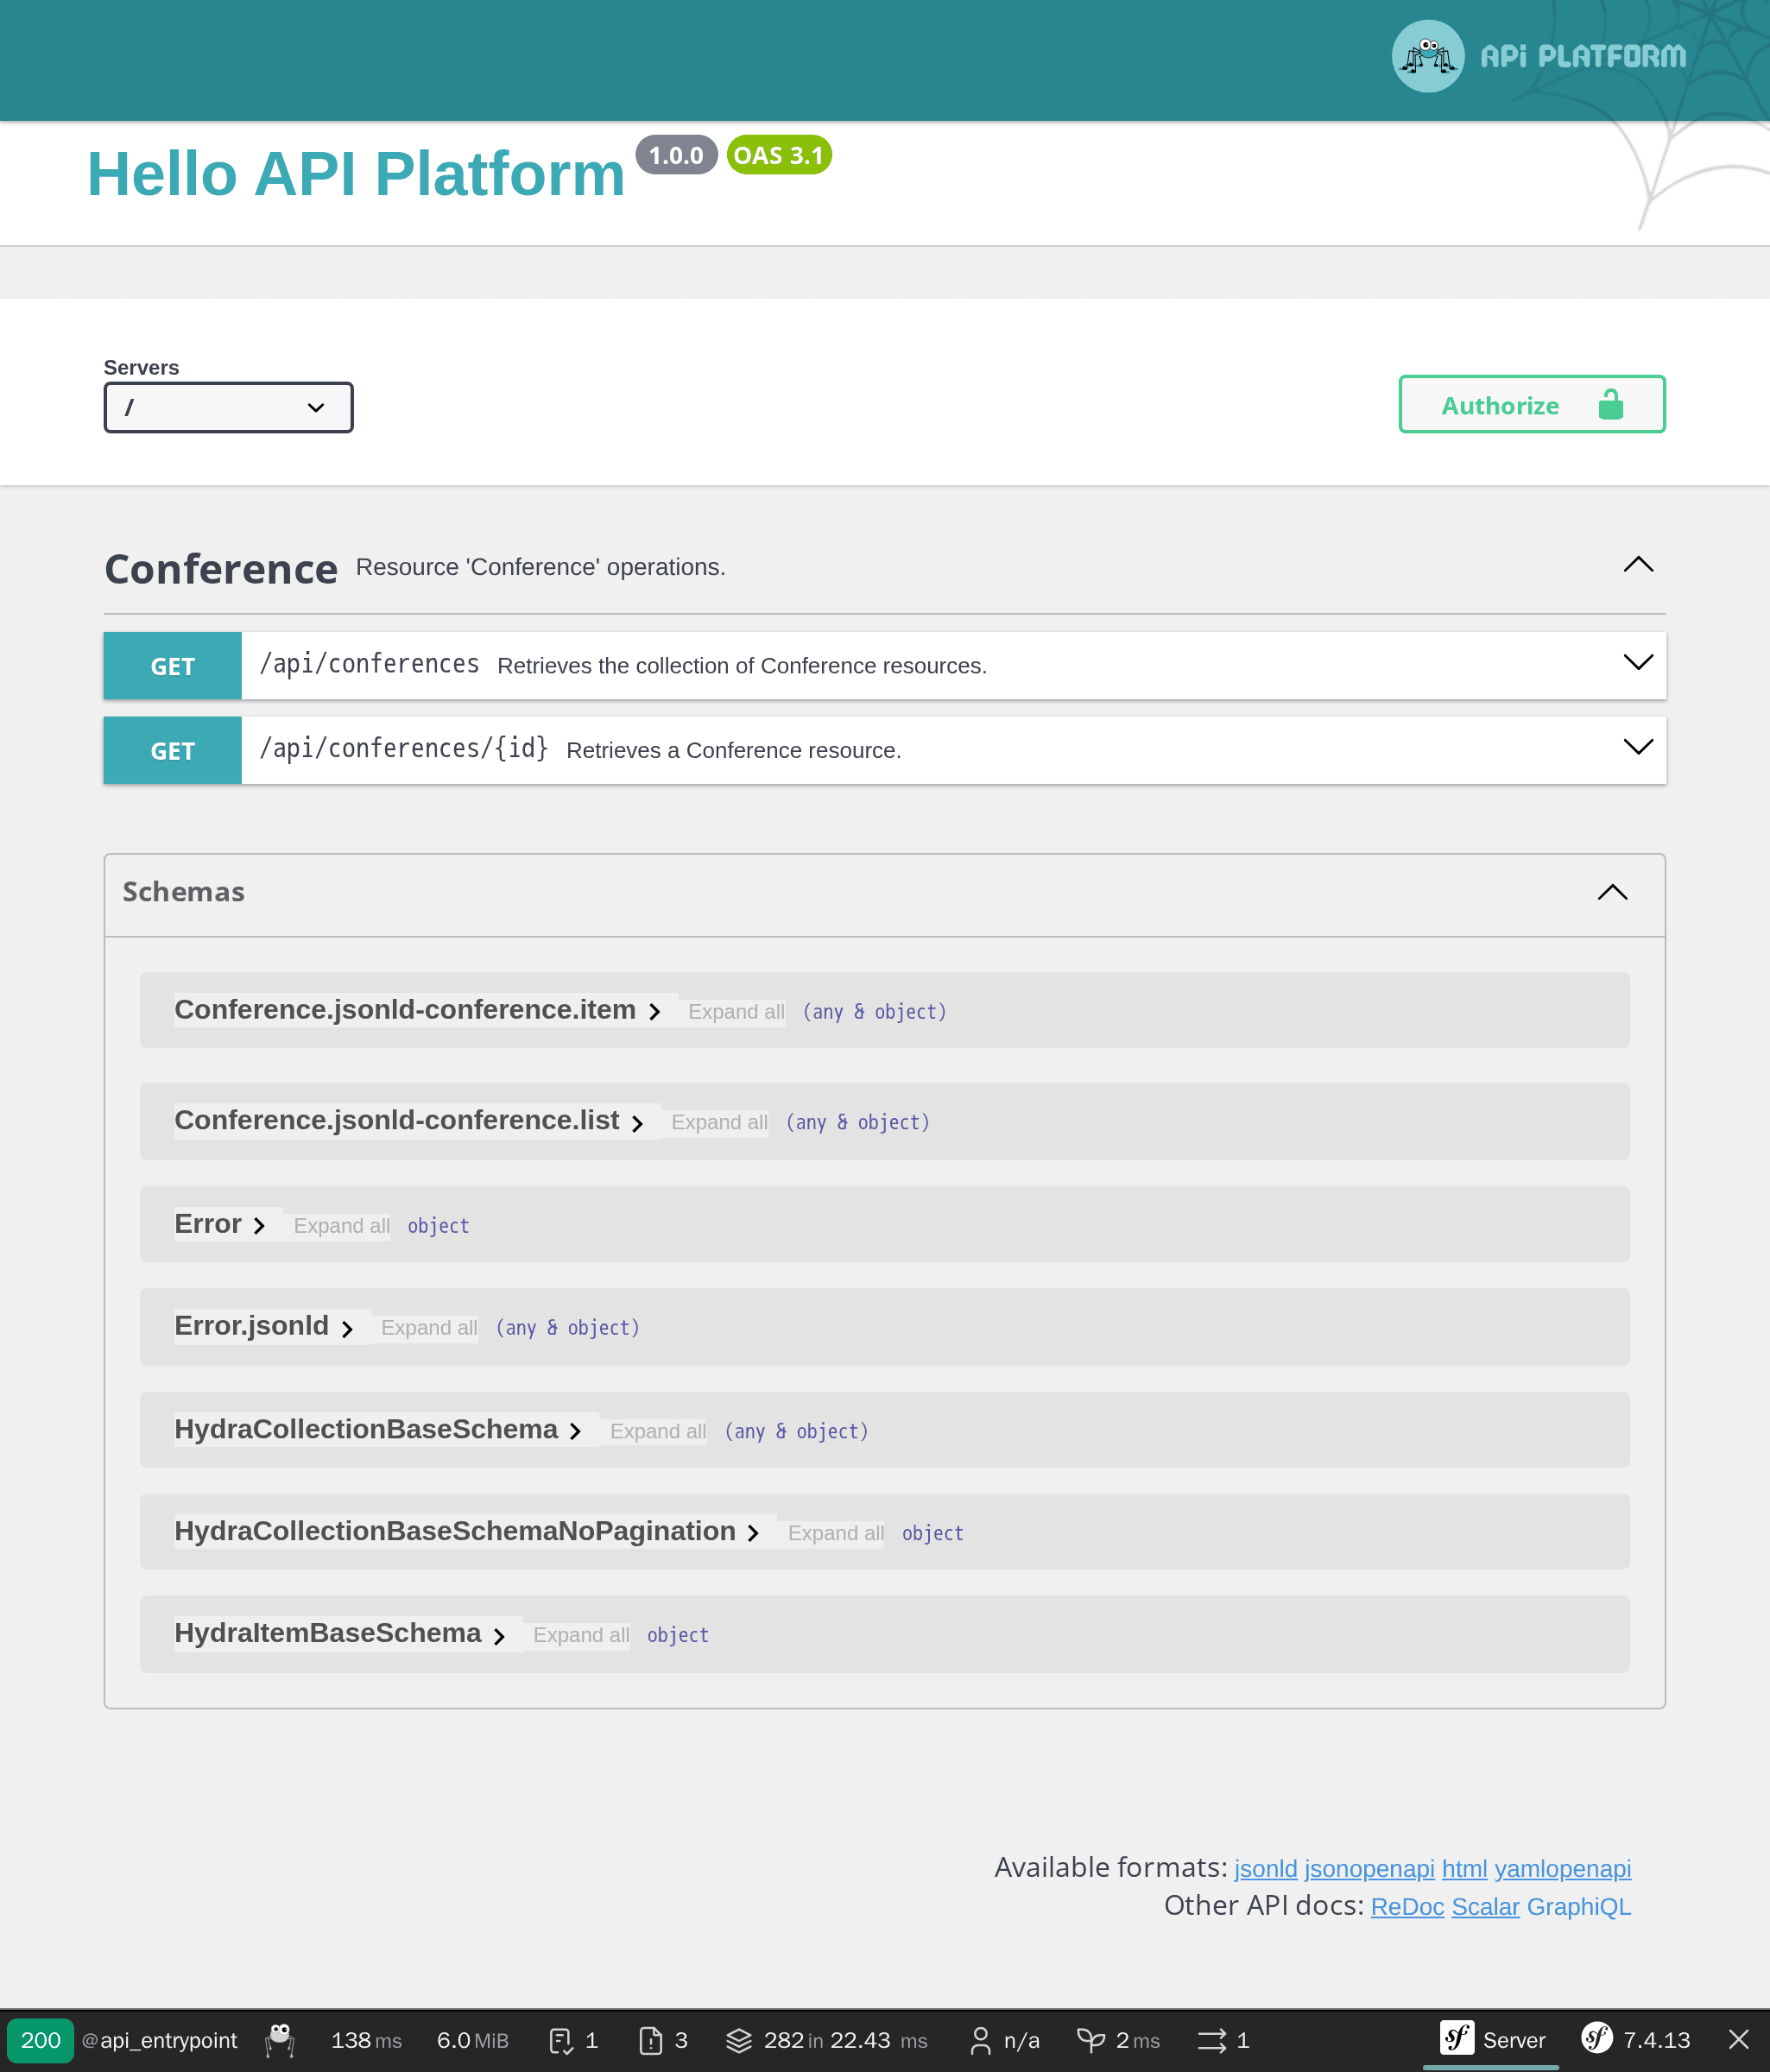Collapse the Conference section chevron
Screen dimensions: 1770x2072
(1637, 565)
